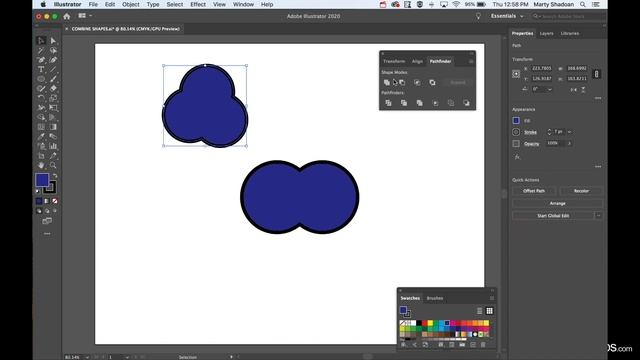Pick the Magic Wand tool
640x360 pixels.
point(41,50)
